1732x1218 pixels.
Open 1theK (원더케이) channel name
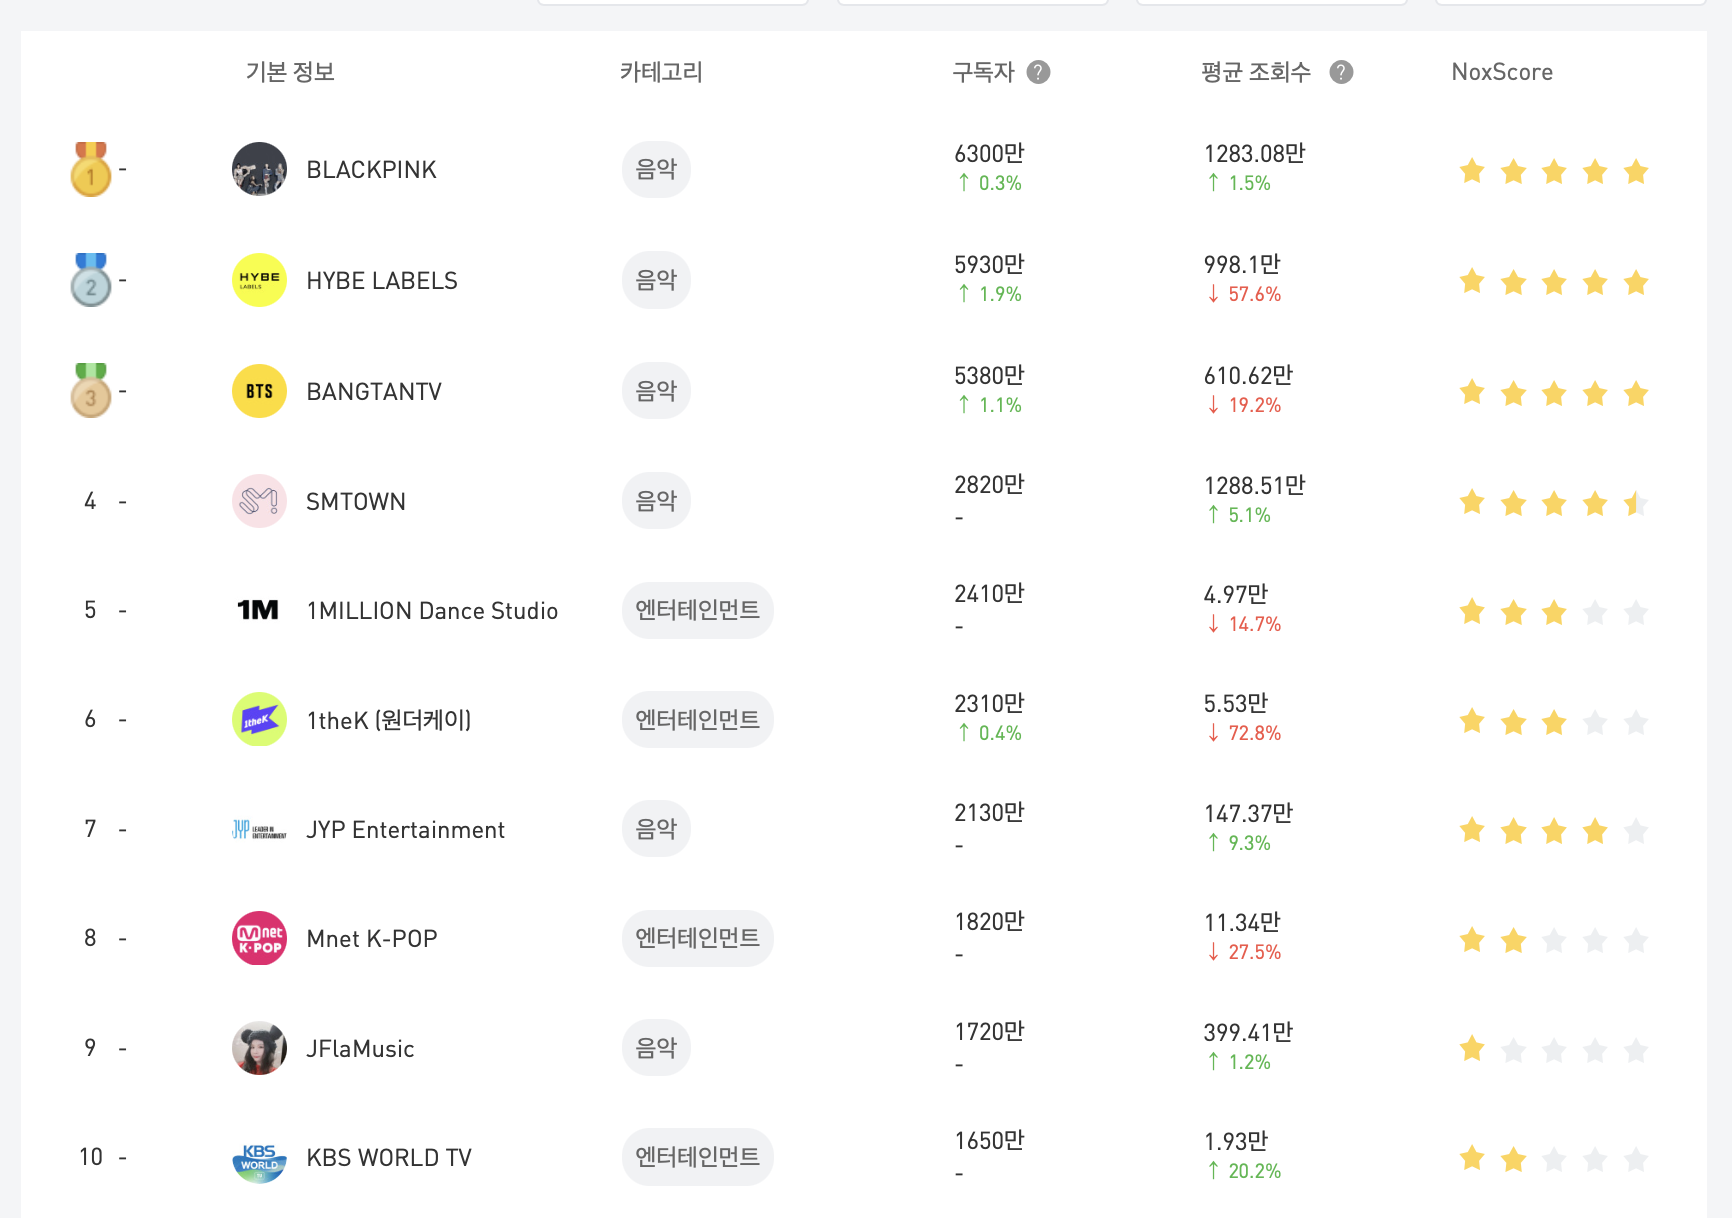click(389, 720)
